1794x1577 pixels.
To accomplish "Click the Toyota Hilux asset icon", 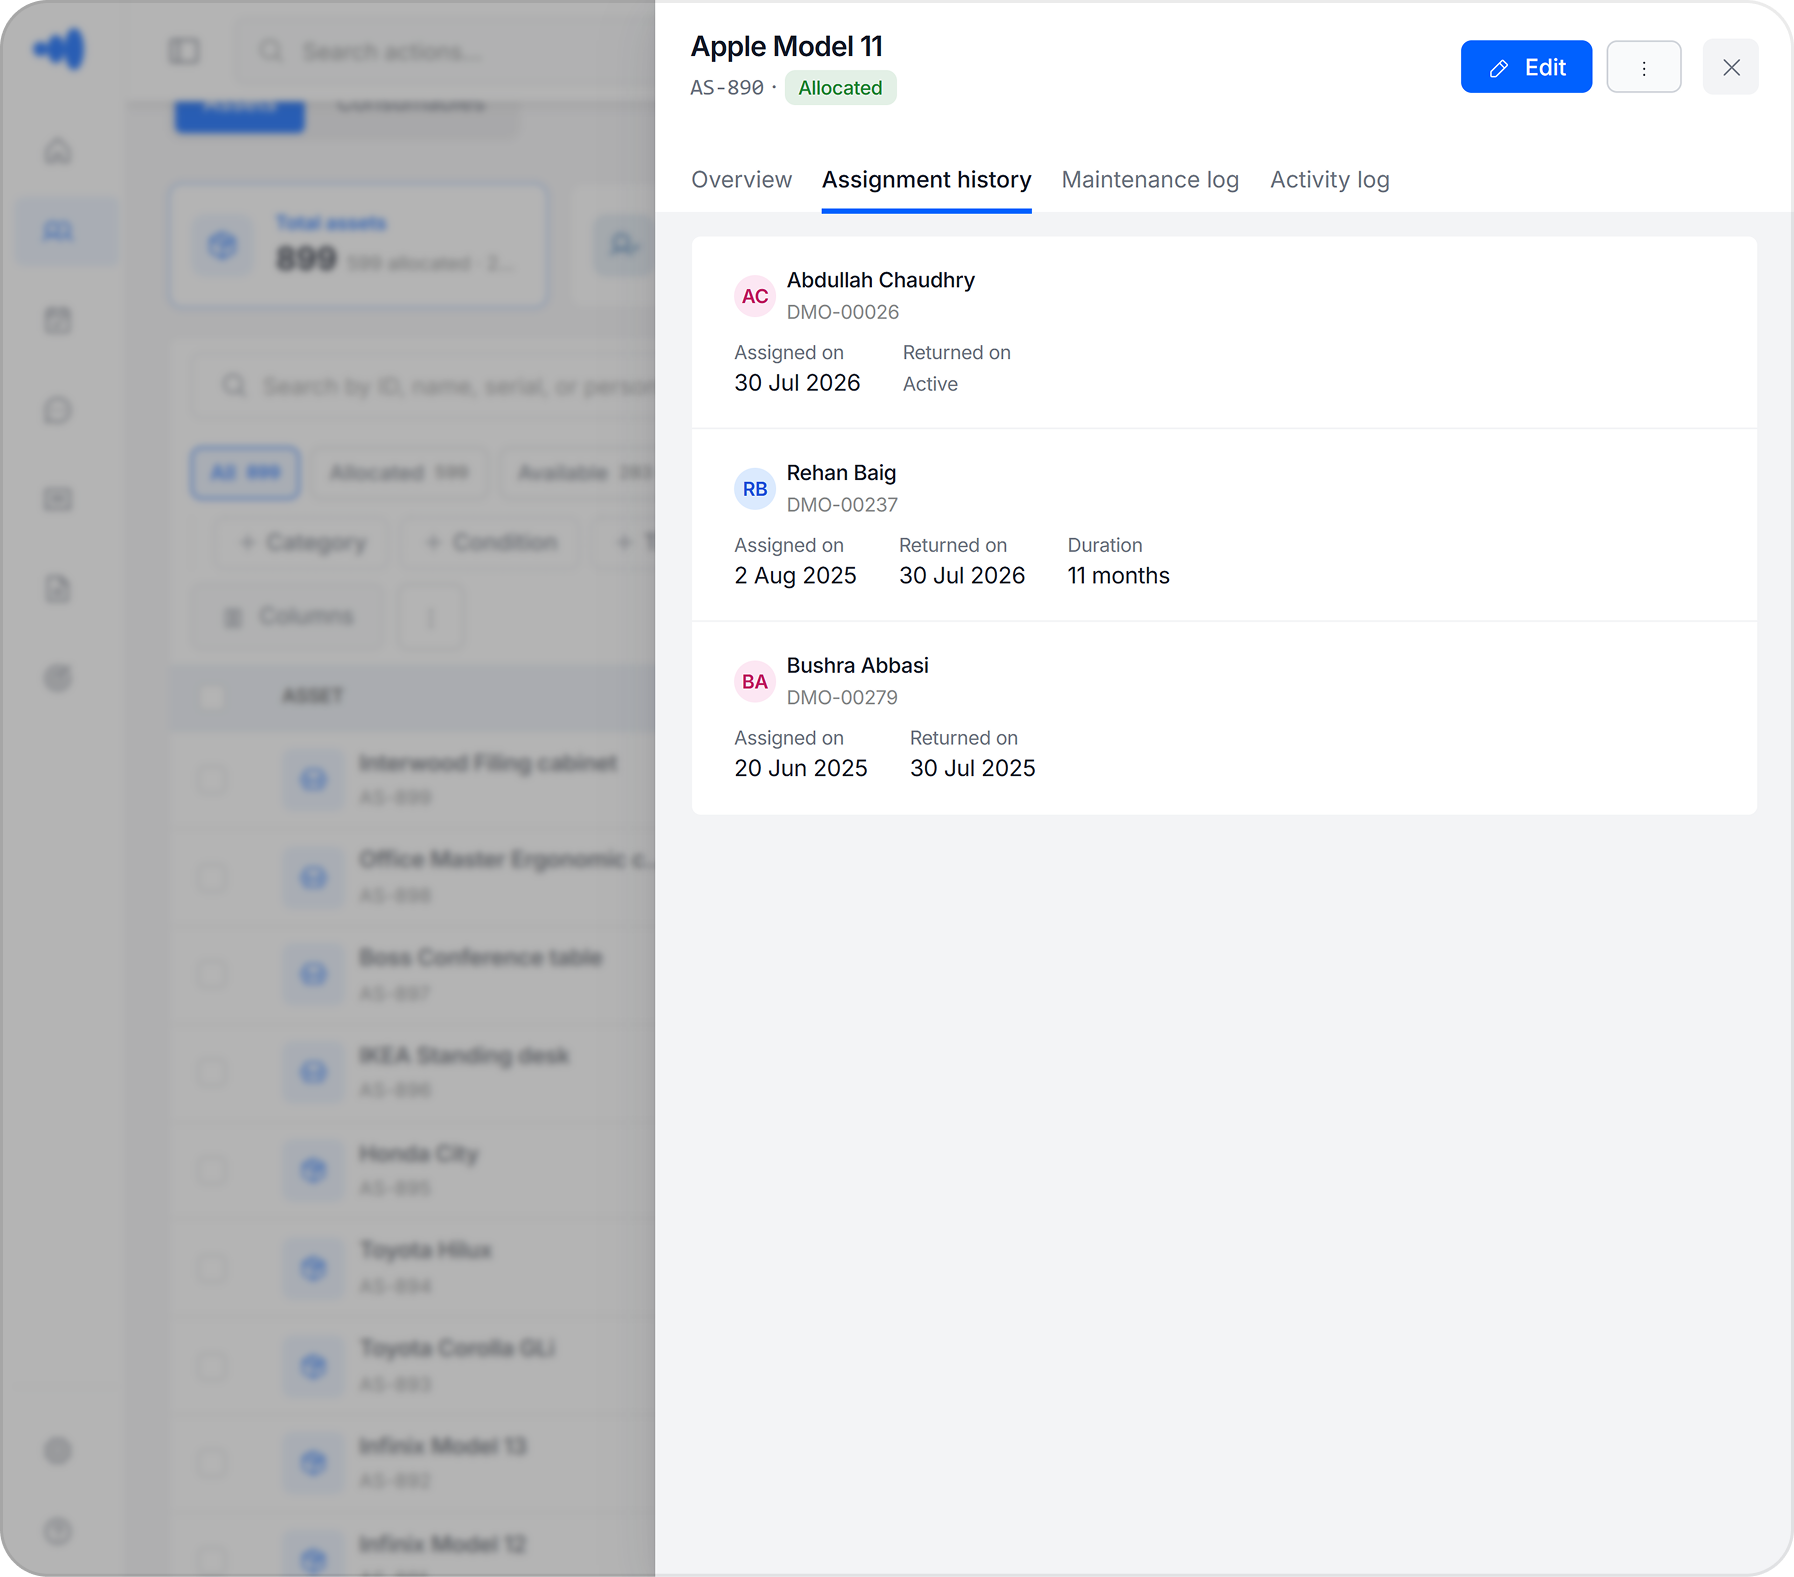I will point(313,1268).
